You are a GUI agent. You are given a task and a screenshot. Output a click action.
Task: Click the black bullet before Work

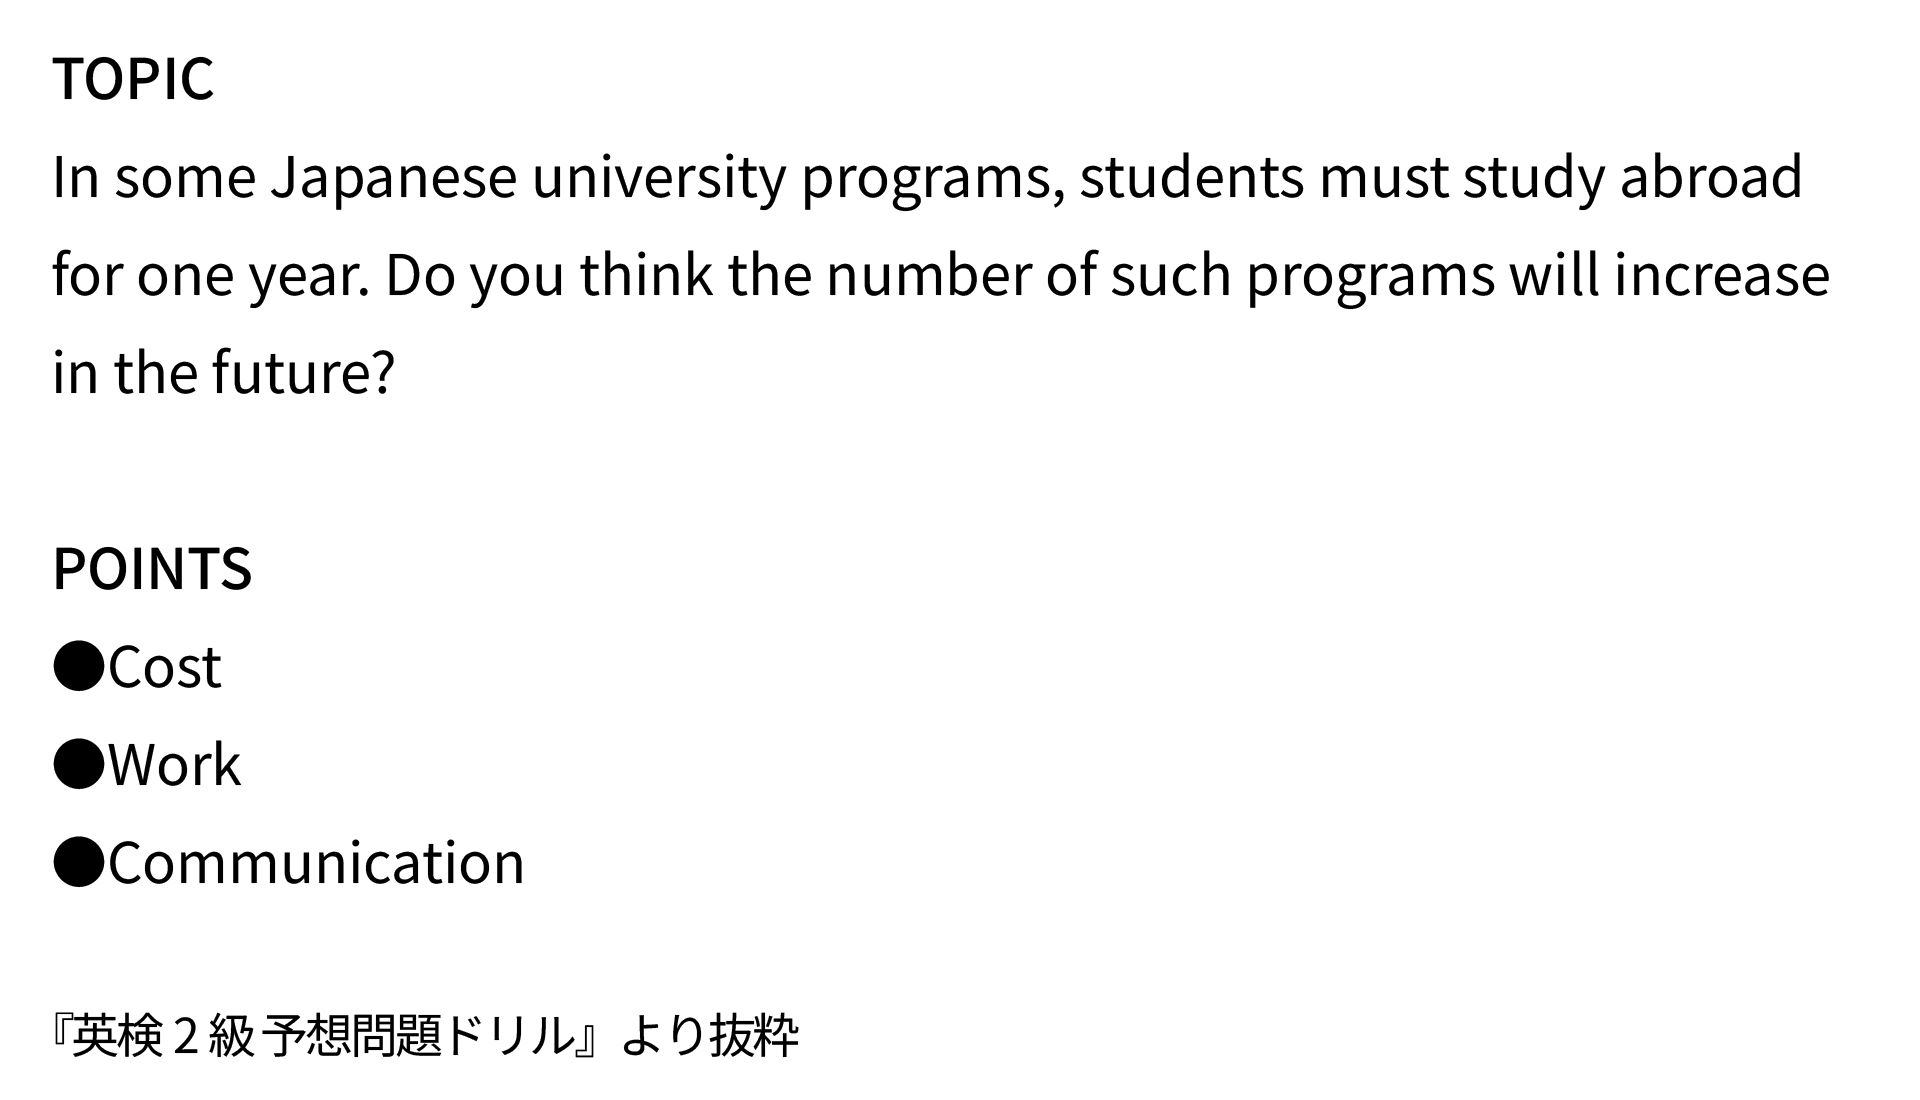(78, 766)
